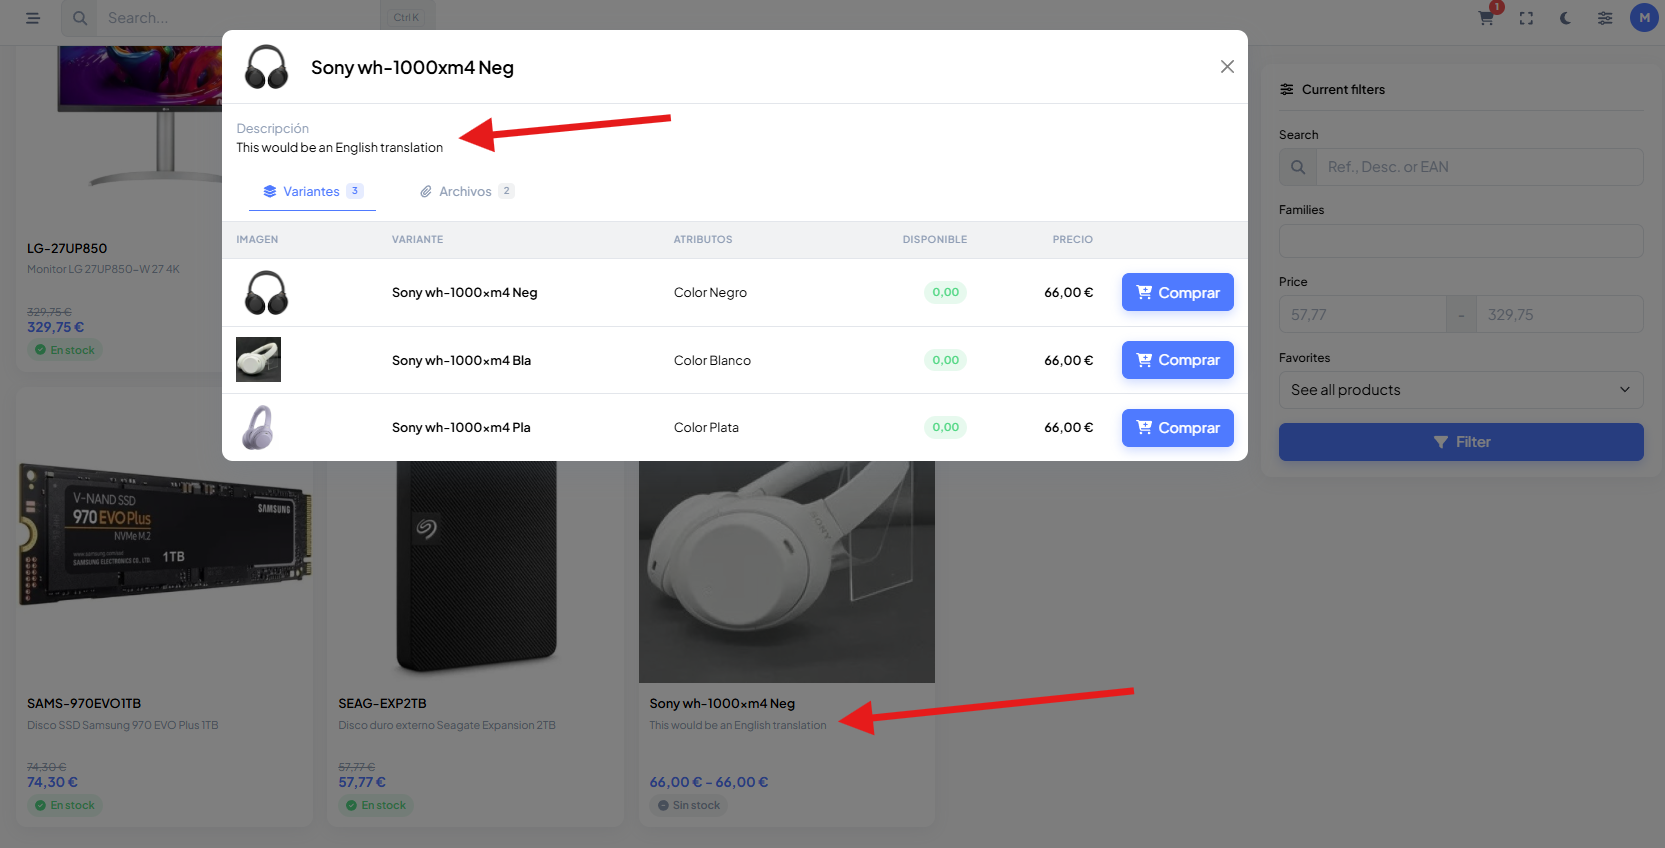
Task: Click the headphones image in dialog header
Action: click(267, 67)
